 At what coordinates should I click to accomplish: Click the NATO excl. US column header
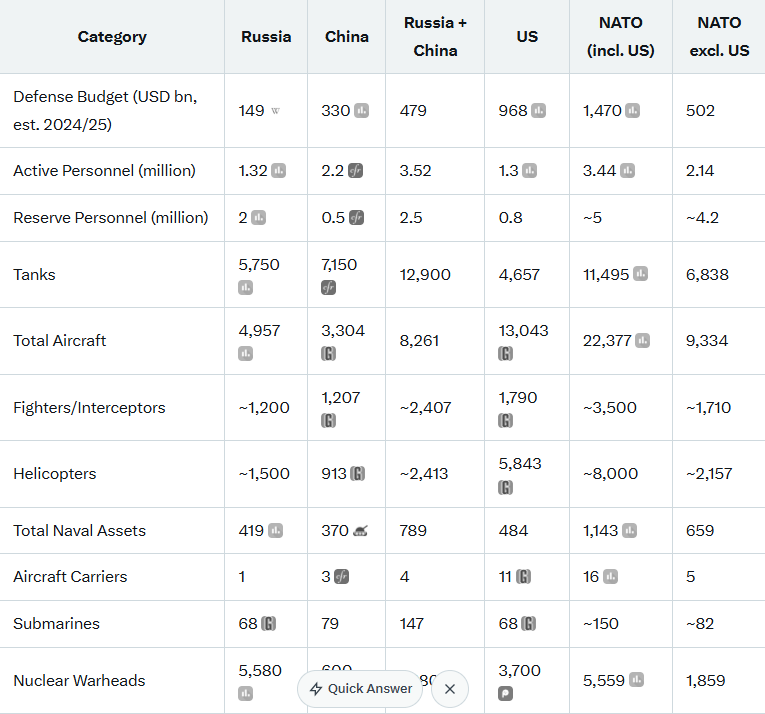pyautogui.click(x=719, y=37)
